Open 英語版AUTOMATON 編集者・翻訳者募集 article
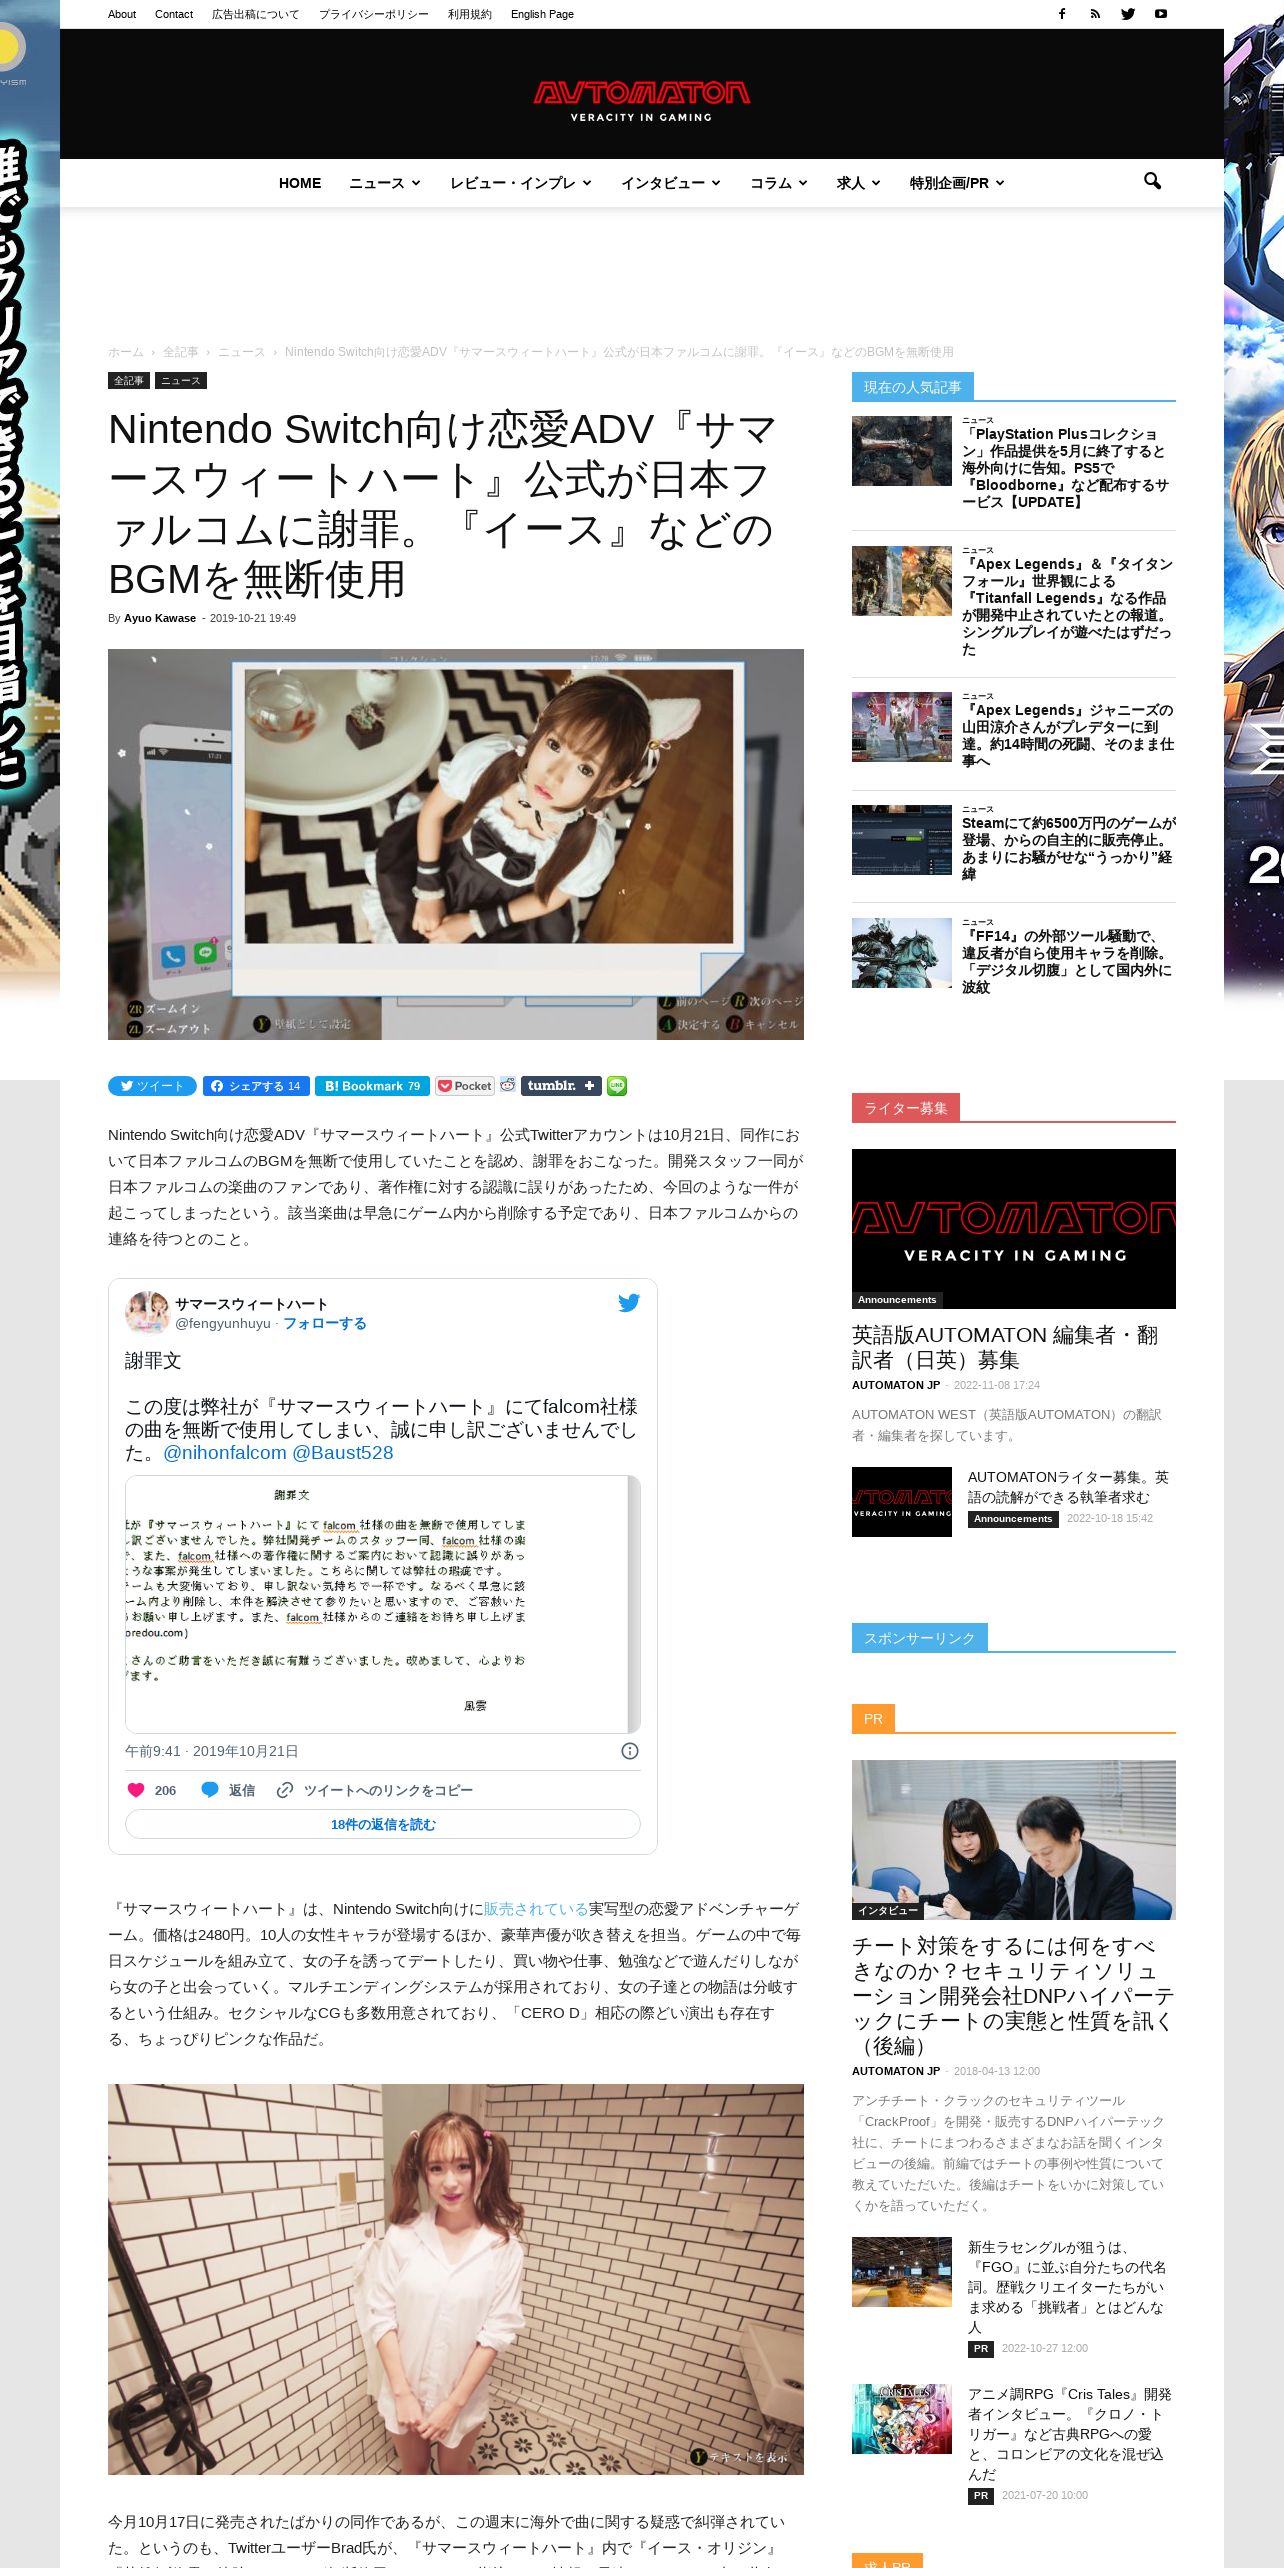 pos(1005,1347)
